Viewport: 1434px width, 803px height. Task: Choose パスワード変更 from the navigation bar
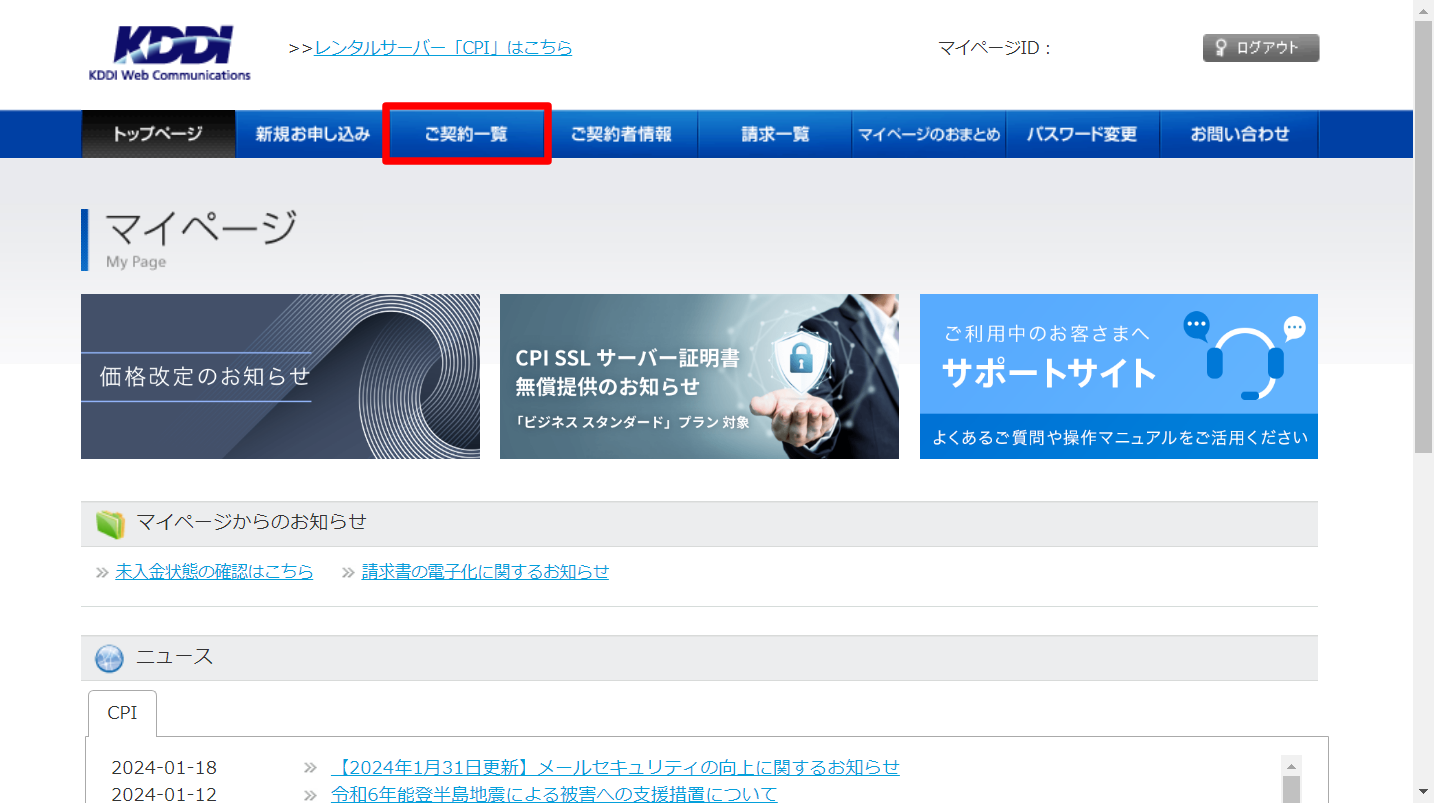pyautogui.click(x=1082, y=134)
